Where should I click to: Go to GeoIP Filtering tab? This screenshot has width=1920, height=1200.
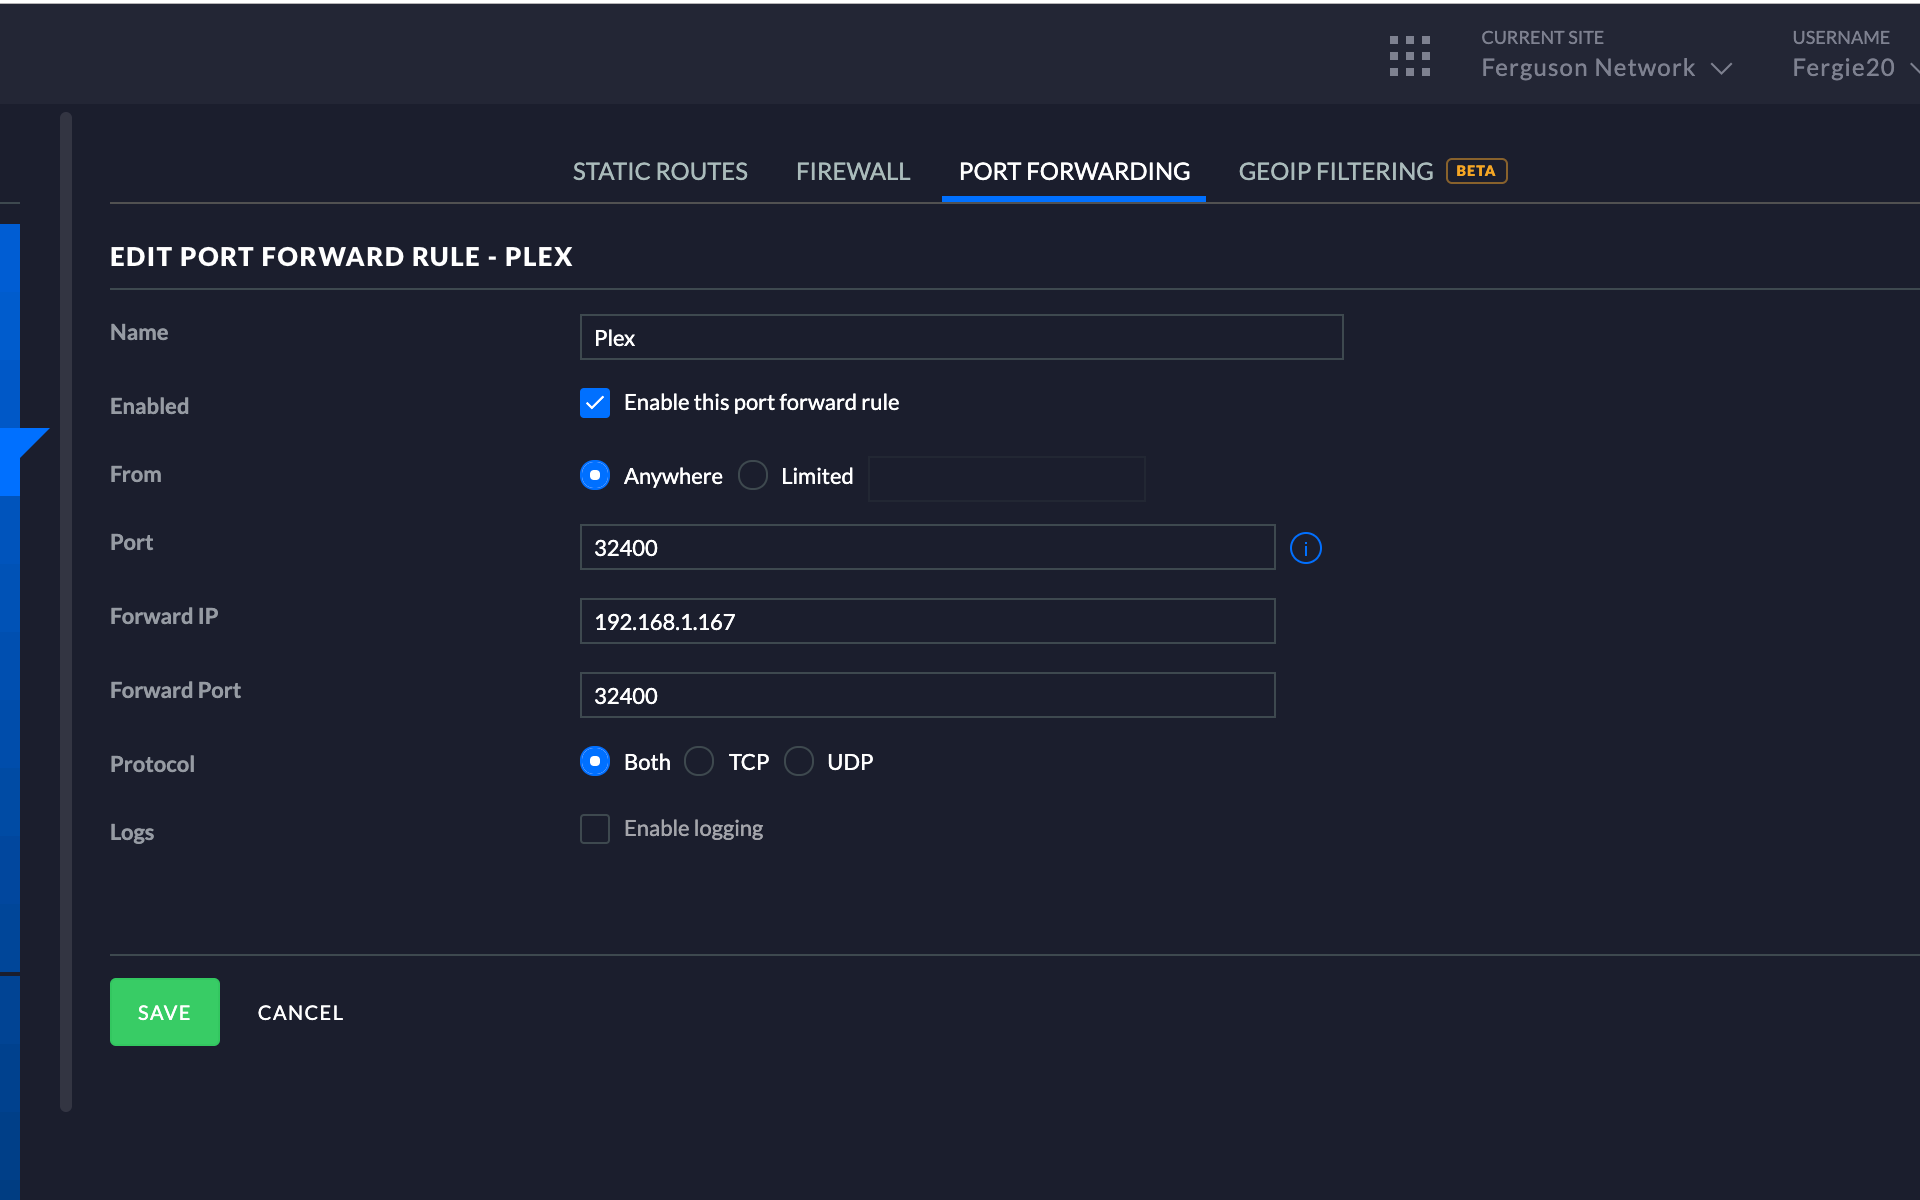tap(1335, 172)
